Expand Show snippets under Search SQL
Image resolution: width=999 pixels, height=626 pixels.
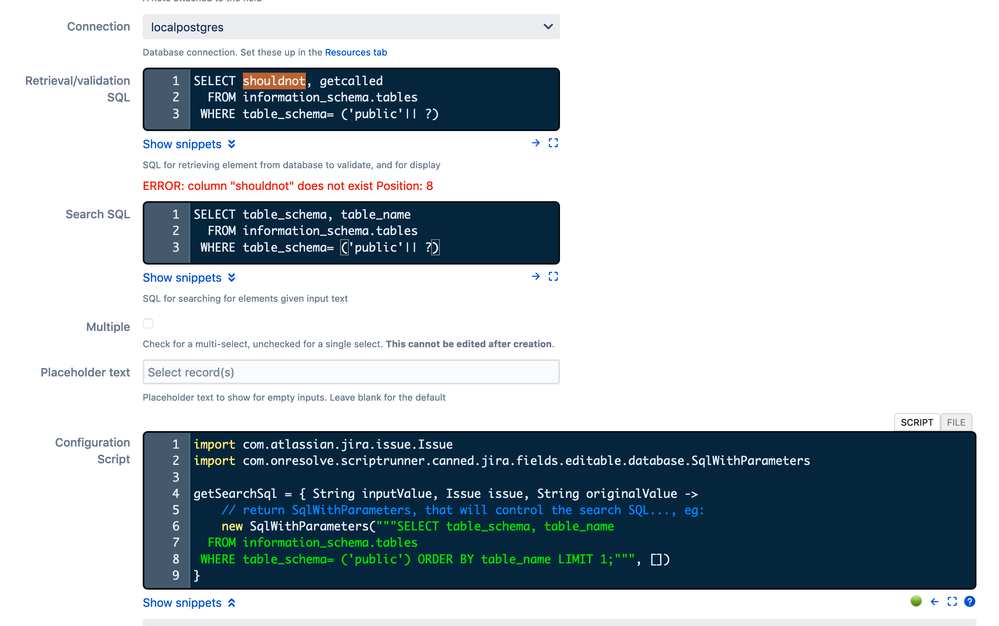pos(189,278)
